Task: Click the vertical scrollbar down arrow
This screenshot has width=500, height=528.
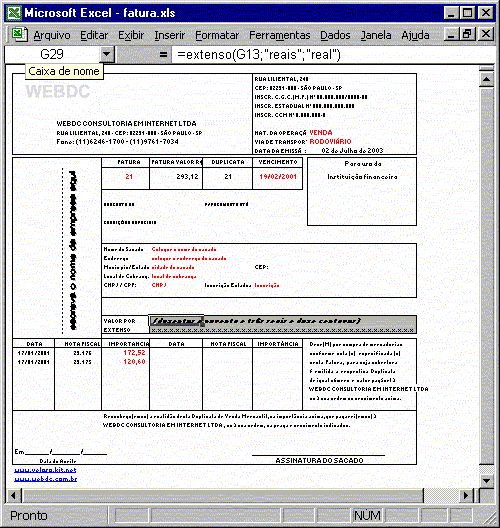Action: pos(486,481)
